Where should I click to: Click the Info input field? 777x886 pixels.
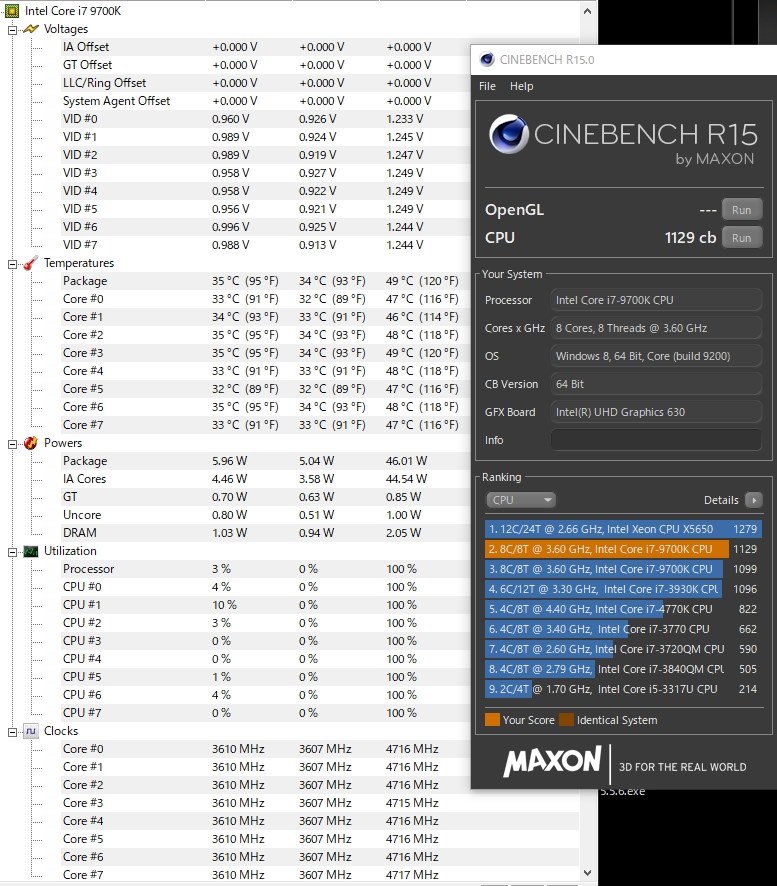(x=656, y=440)
